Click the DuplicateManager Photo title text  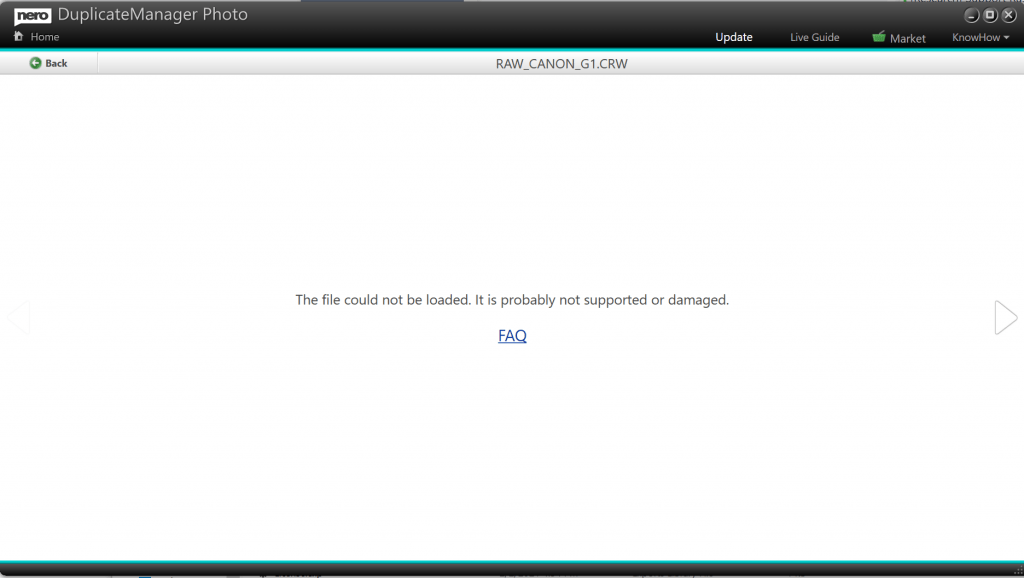point(152,15)
